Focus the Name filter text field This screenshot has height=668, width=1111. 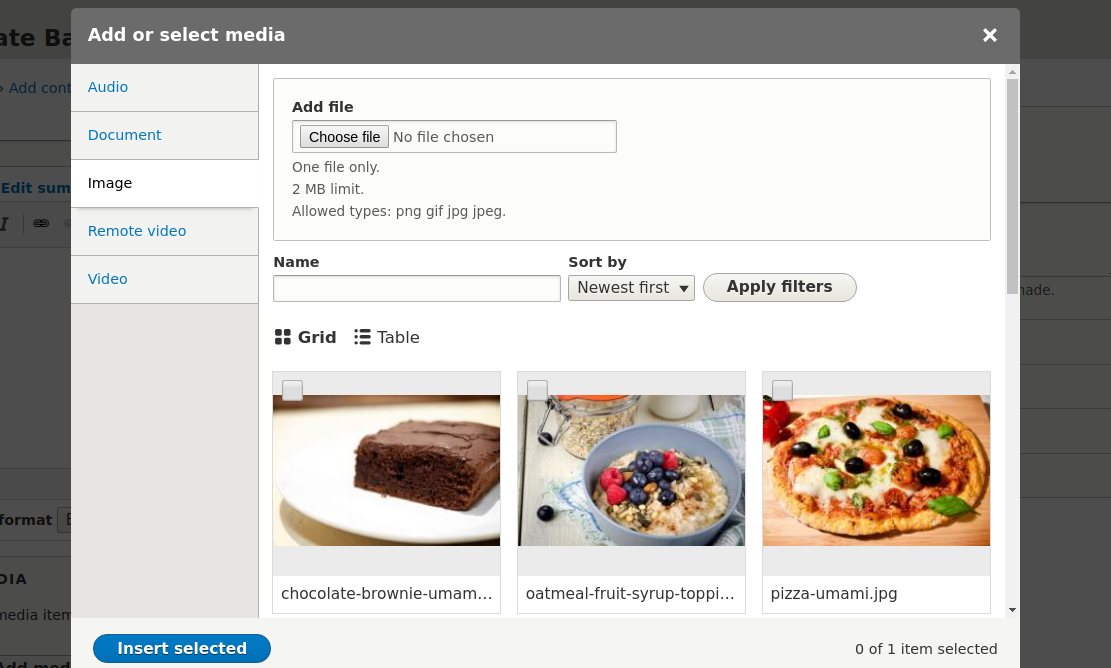(x=417, y=288)
